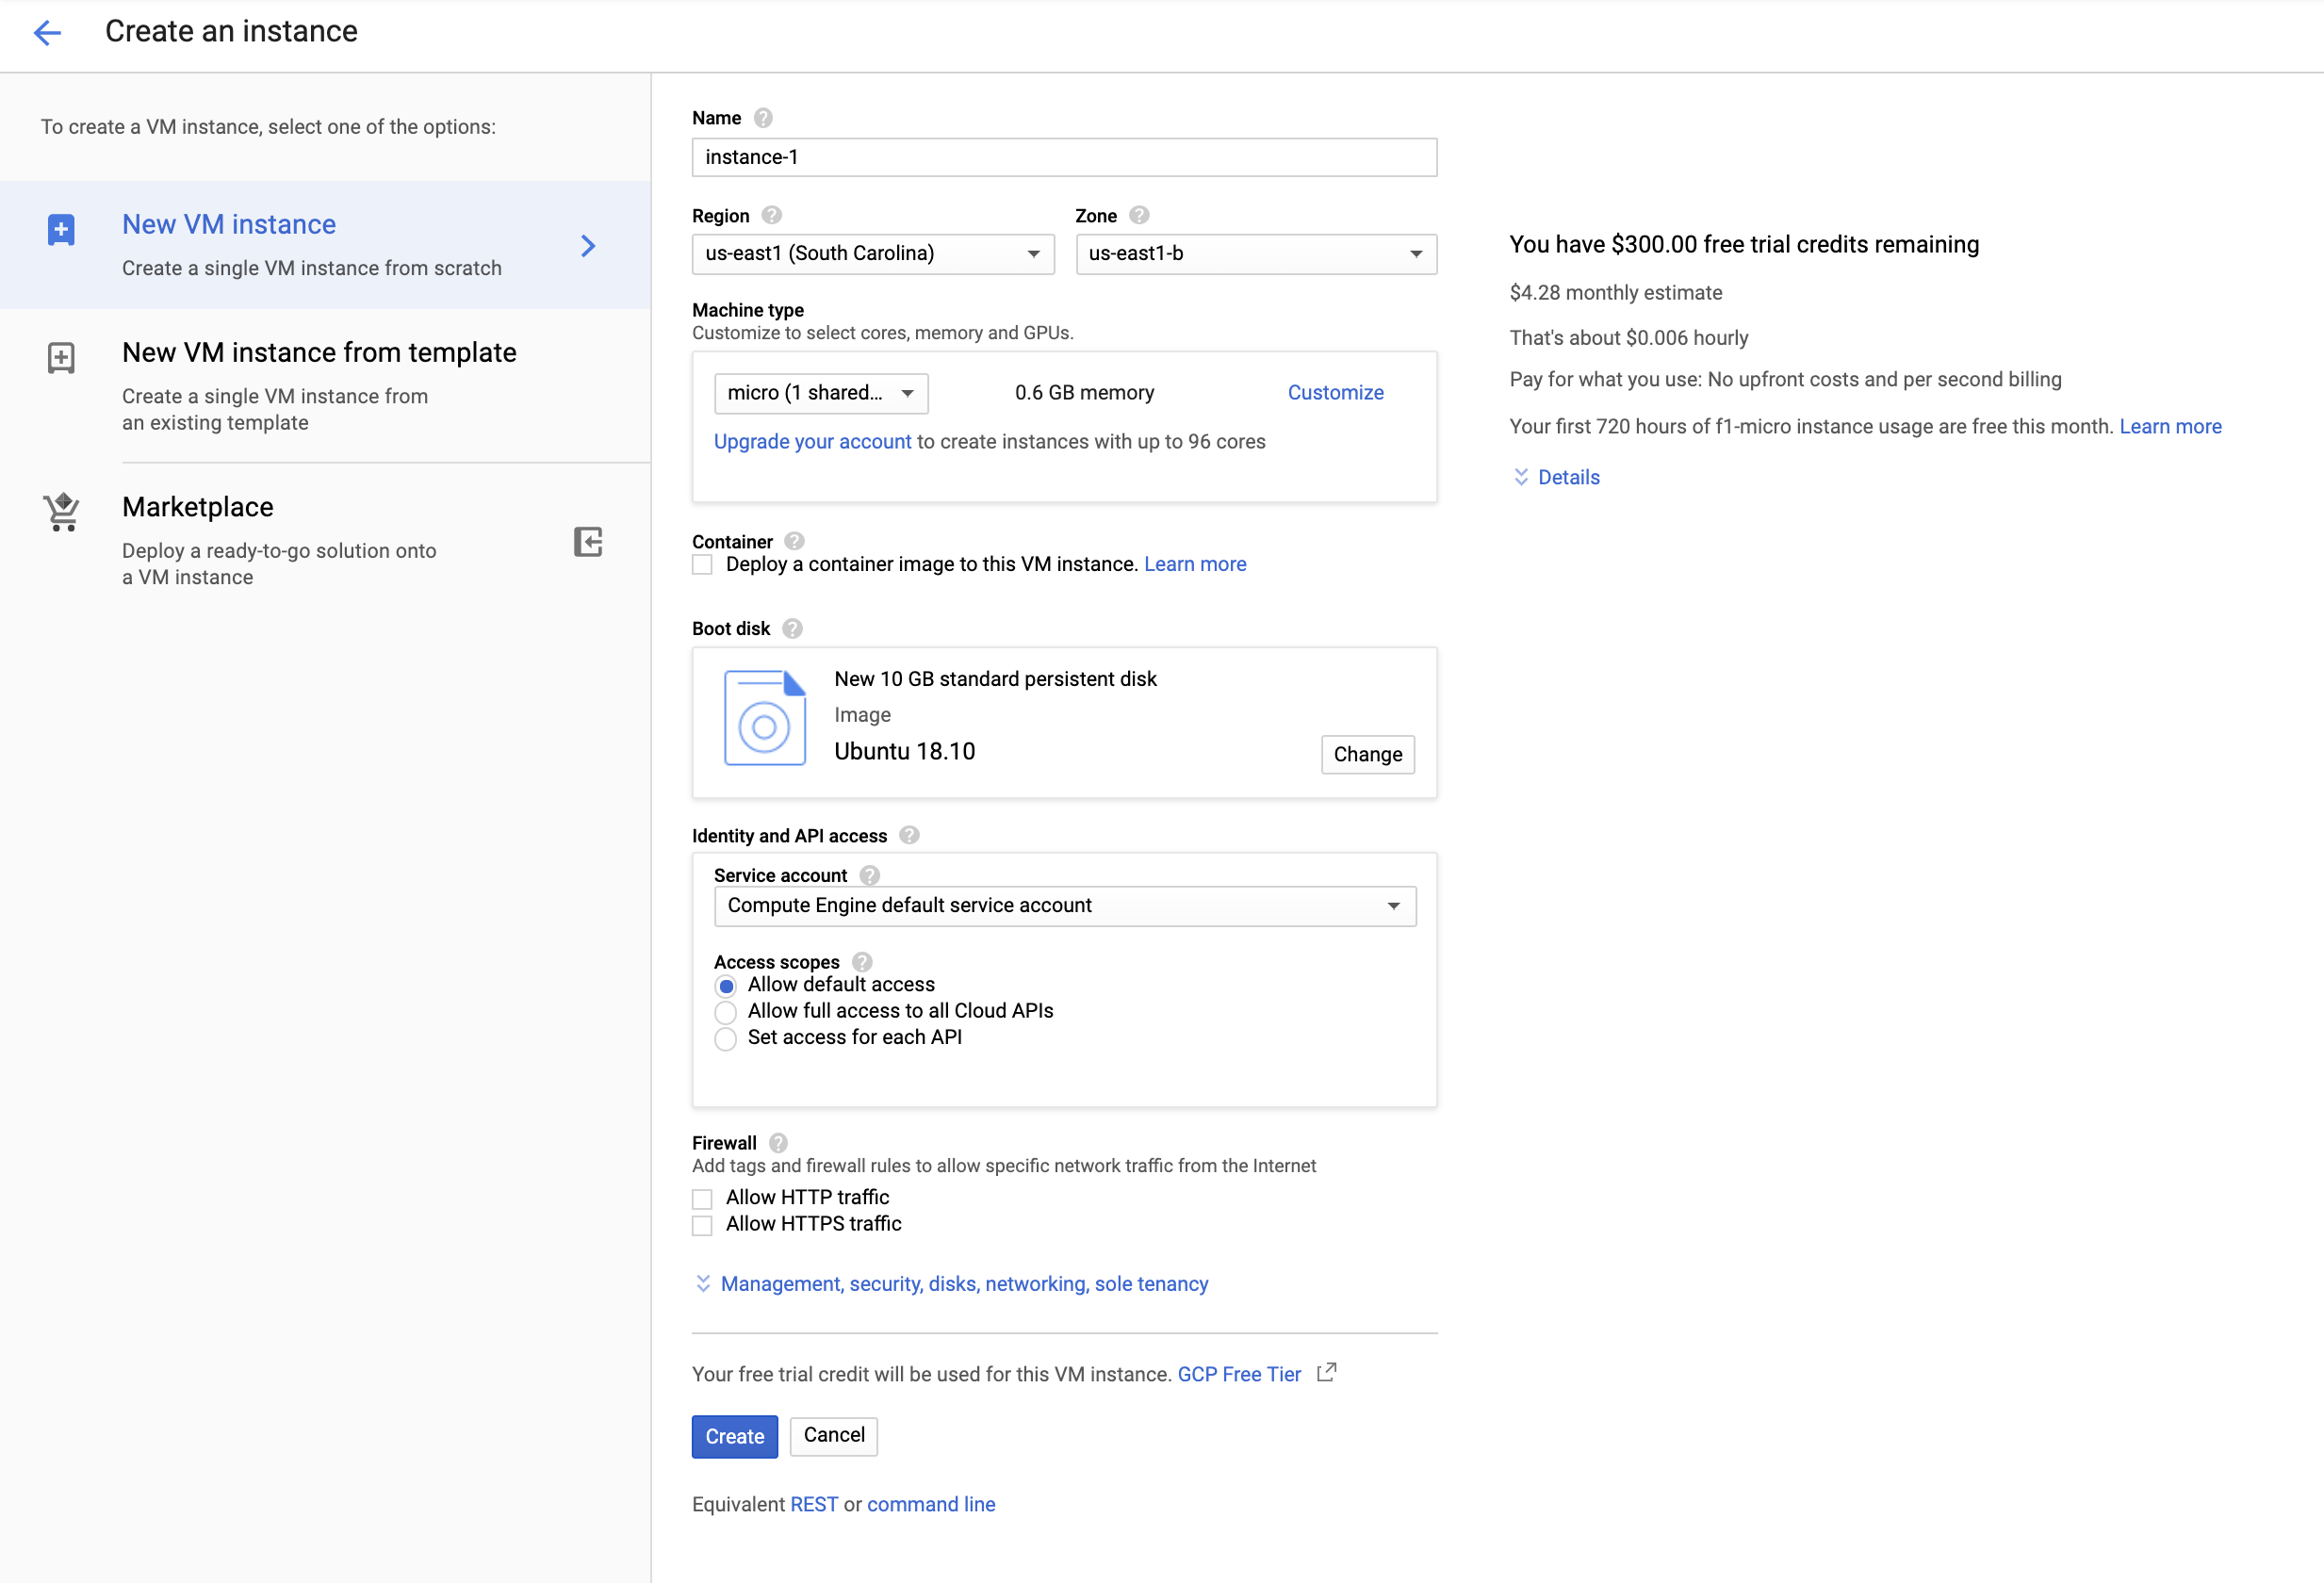This screenshot has width=2324, height=1583.
Task: Open help icon next to Access scopes
Action: point(862,962)
